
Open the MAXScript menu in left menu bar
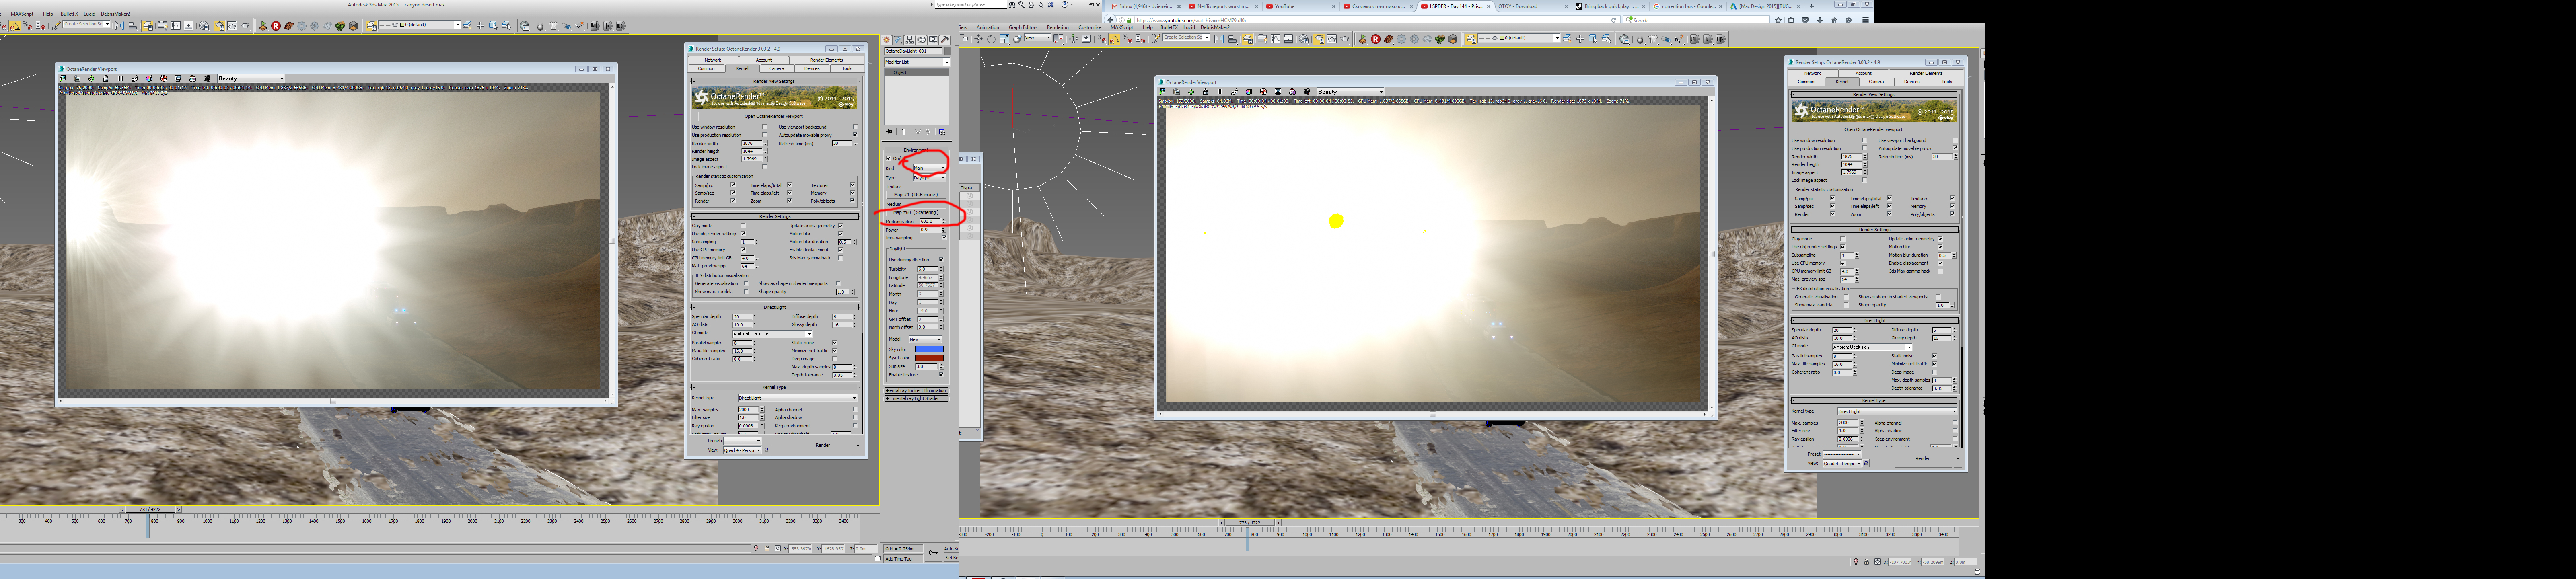[x=22, y=14]
